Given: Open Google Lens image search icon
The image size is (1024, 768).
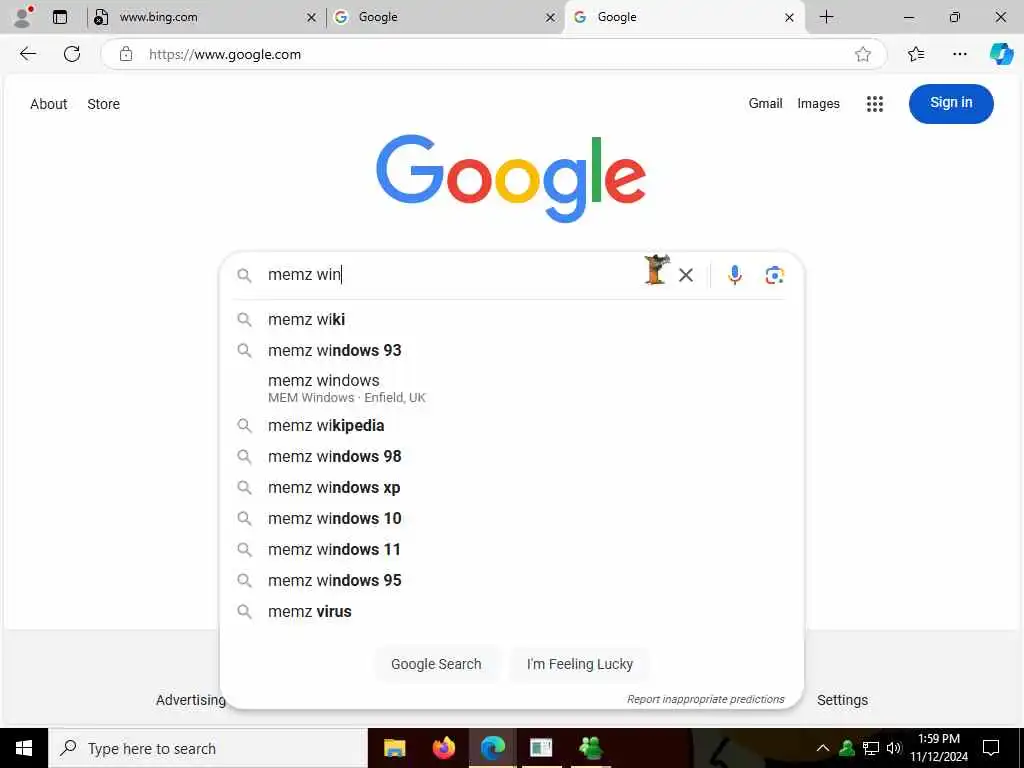Looking at the screenshot, I should coord(775,275).
